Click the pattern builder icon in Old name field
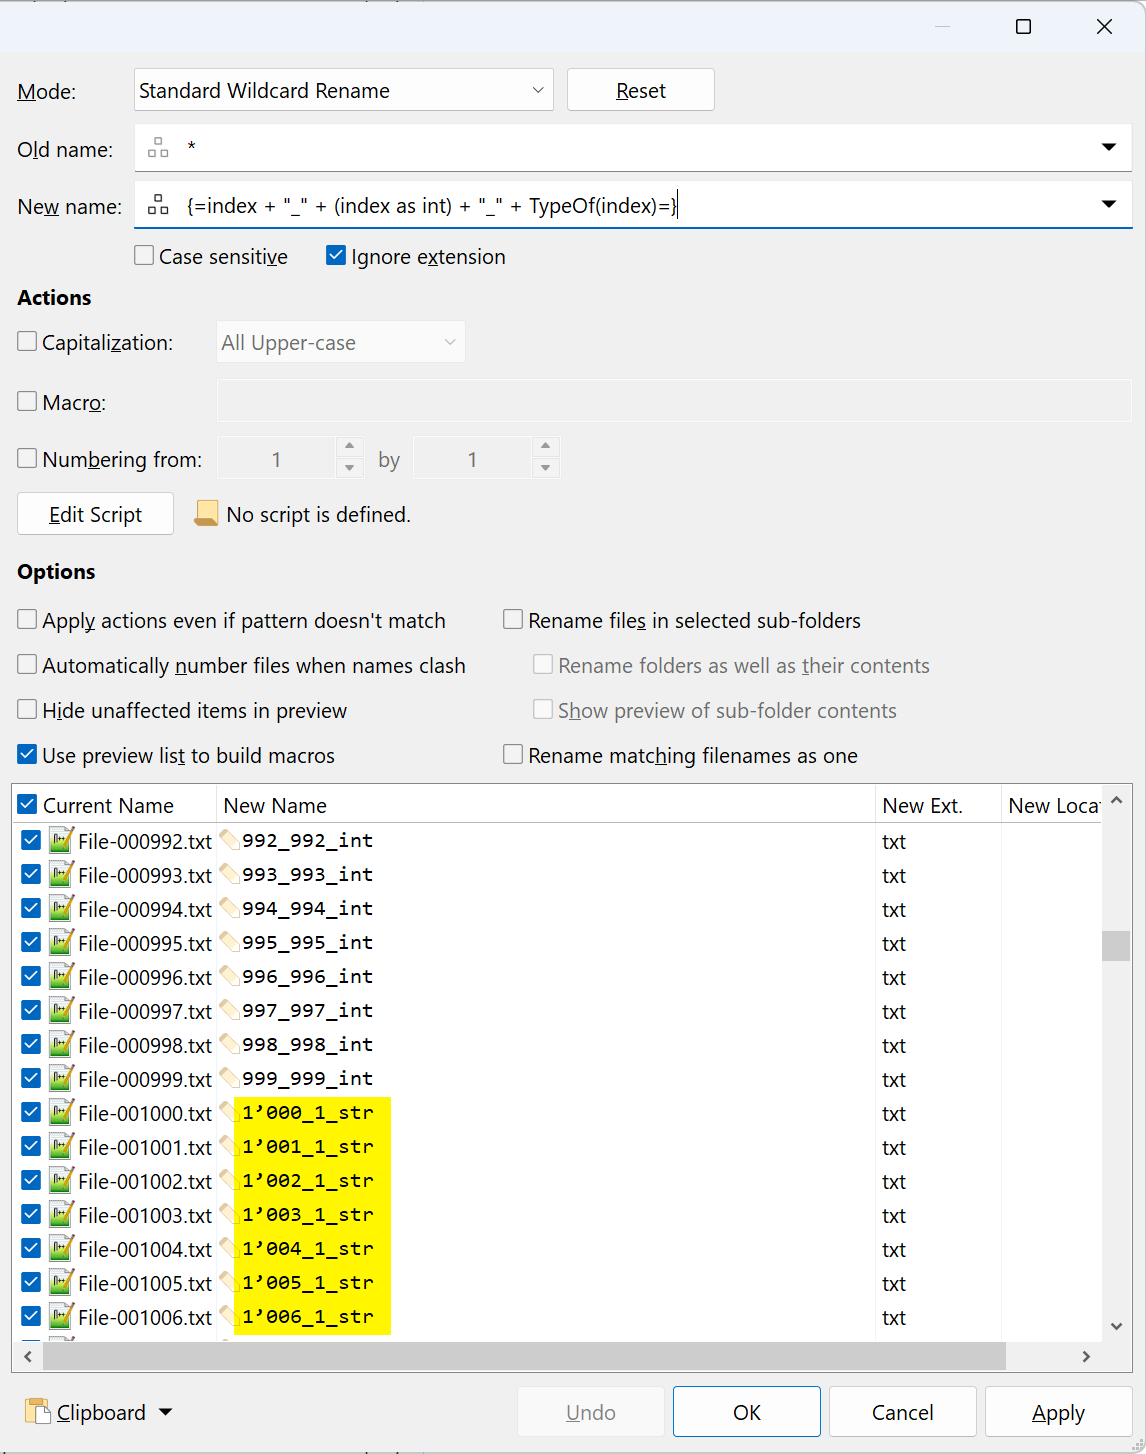Image resolution: width=1146 pixels, height=1454 pixels. point(158,149)
